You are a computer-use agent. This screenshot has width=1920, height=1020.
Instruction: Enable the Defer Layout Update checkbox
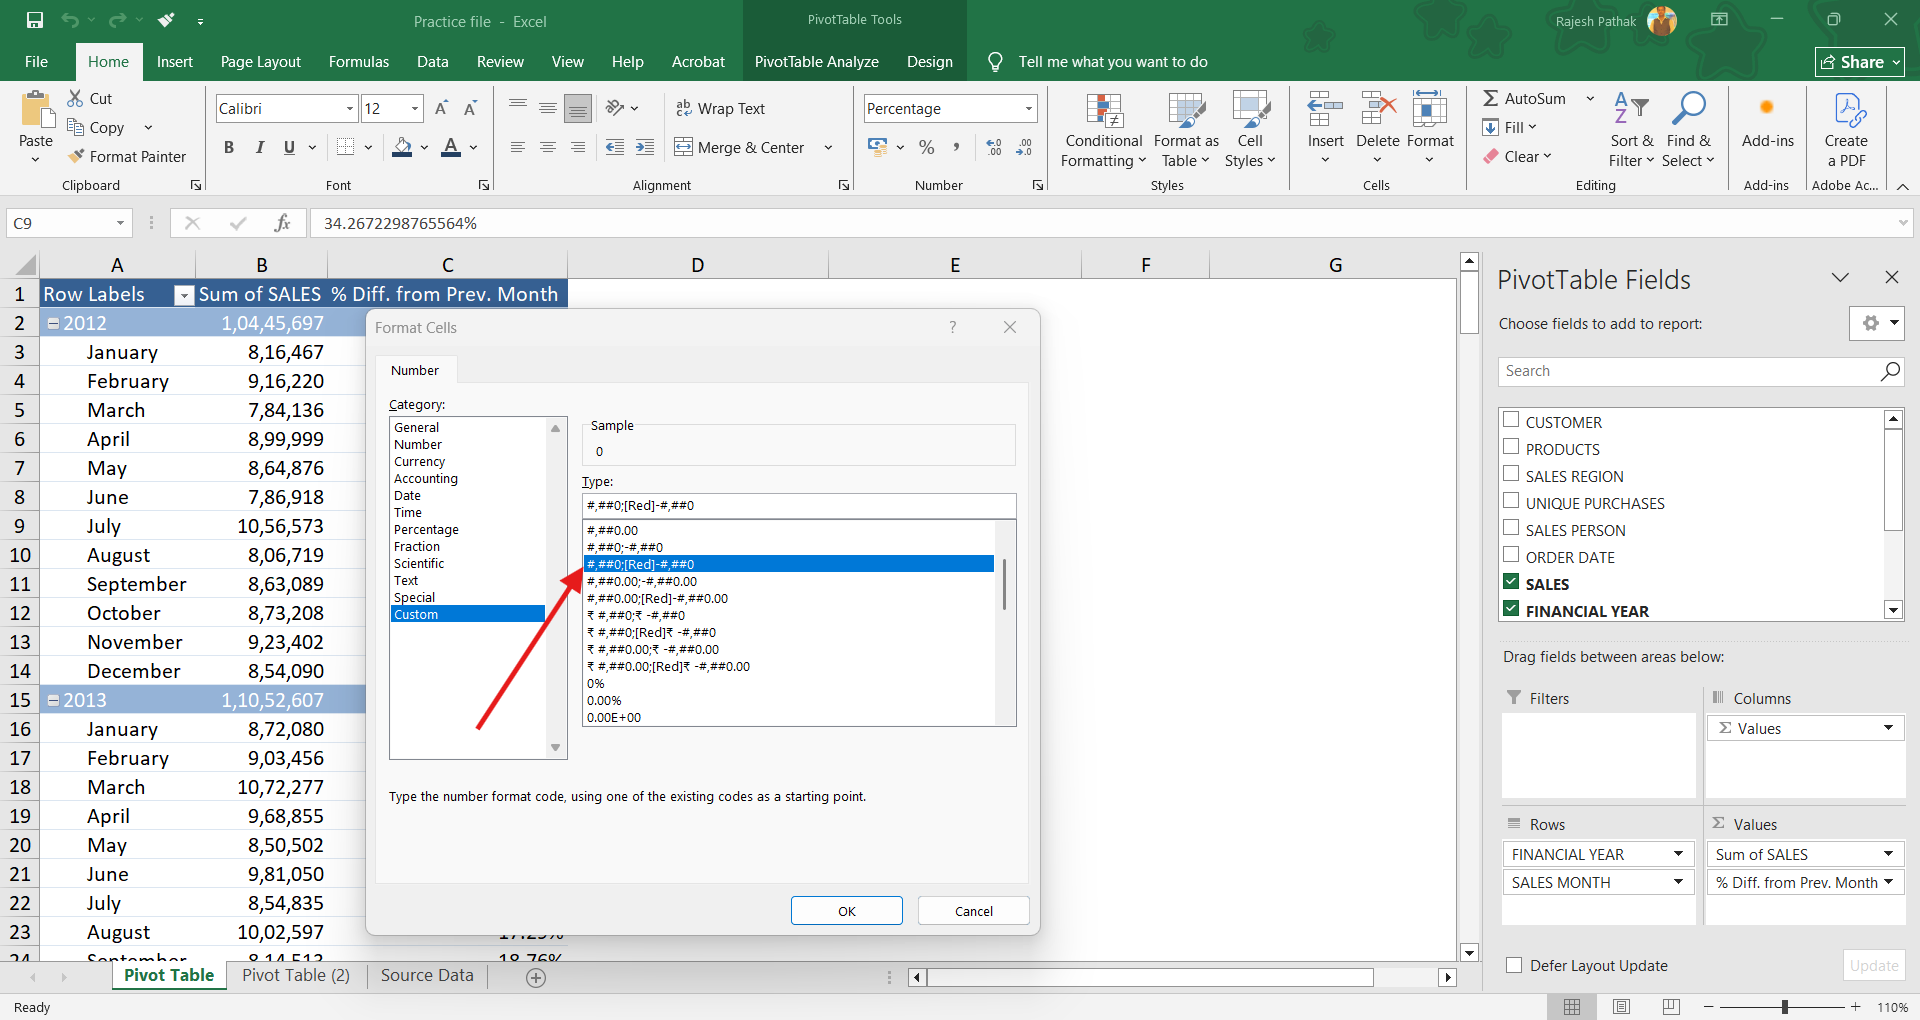coord(1514,965)
